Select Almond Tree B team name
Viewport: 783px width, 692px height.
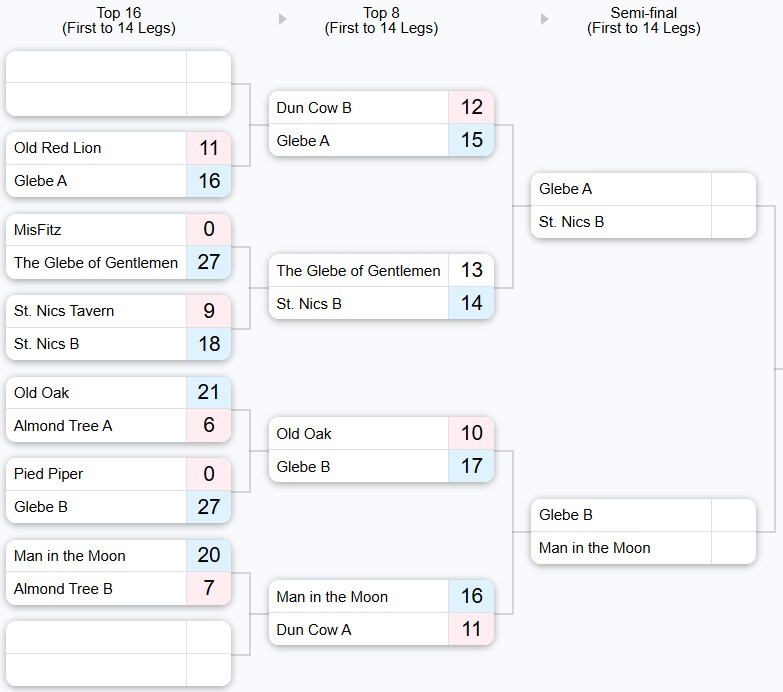pyautogui.click(x=63, y=589)
